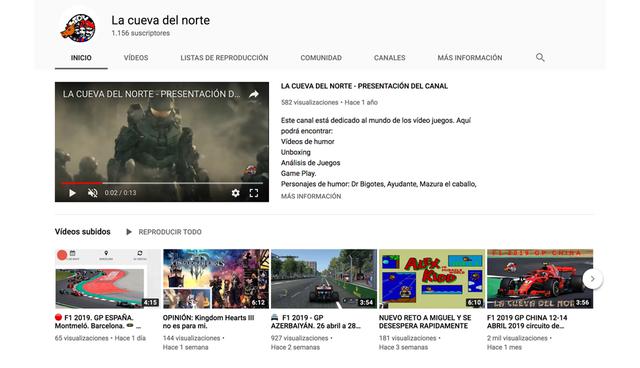Open the channel search magnifier icon

pos(540,58)
